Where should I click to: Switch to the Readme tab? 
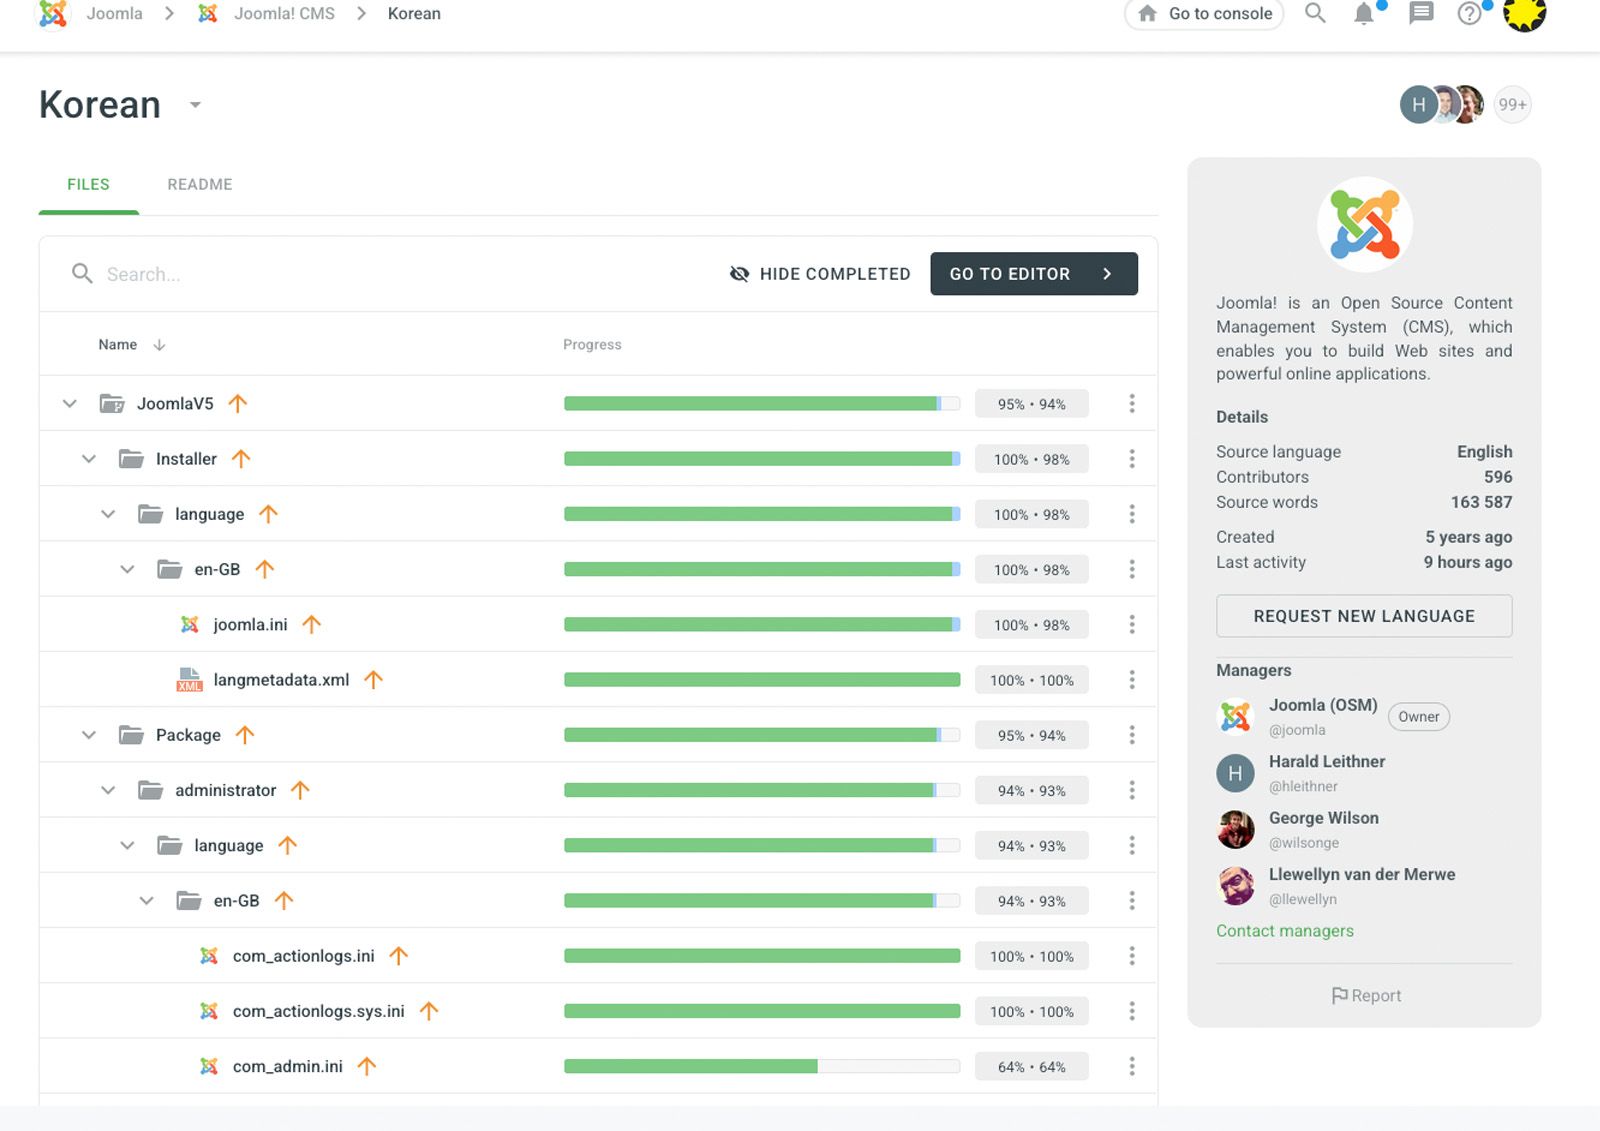(200, 184)
